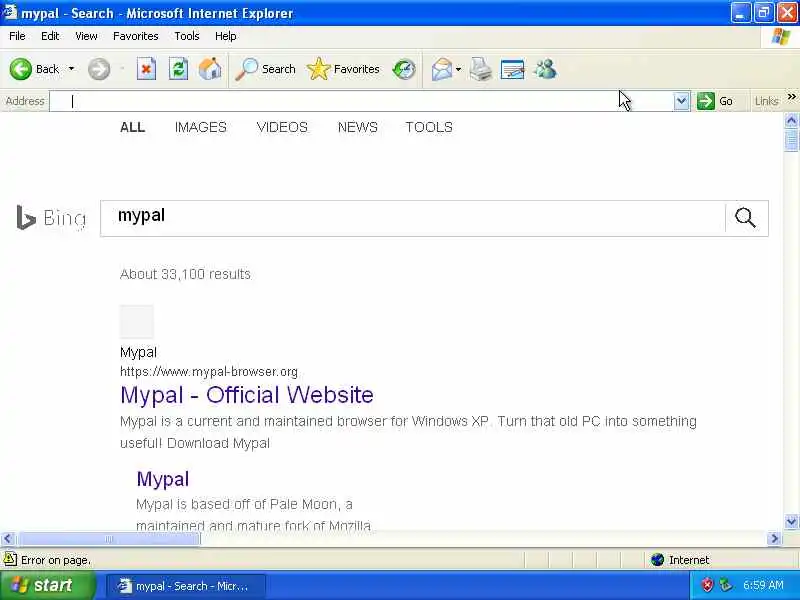
Task: Stop page loading with the red X icon
Action: [146, 69]
